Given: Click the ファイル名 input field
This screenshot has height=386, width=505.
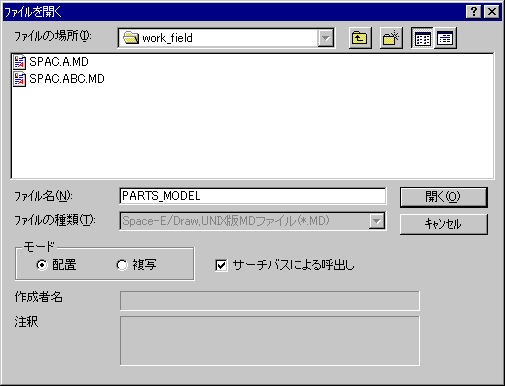Looking at the screenshot, I should pos(253,196).
